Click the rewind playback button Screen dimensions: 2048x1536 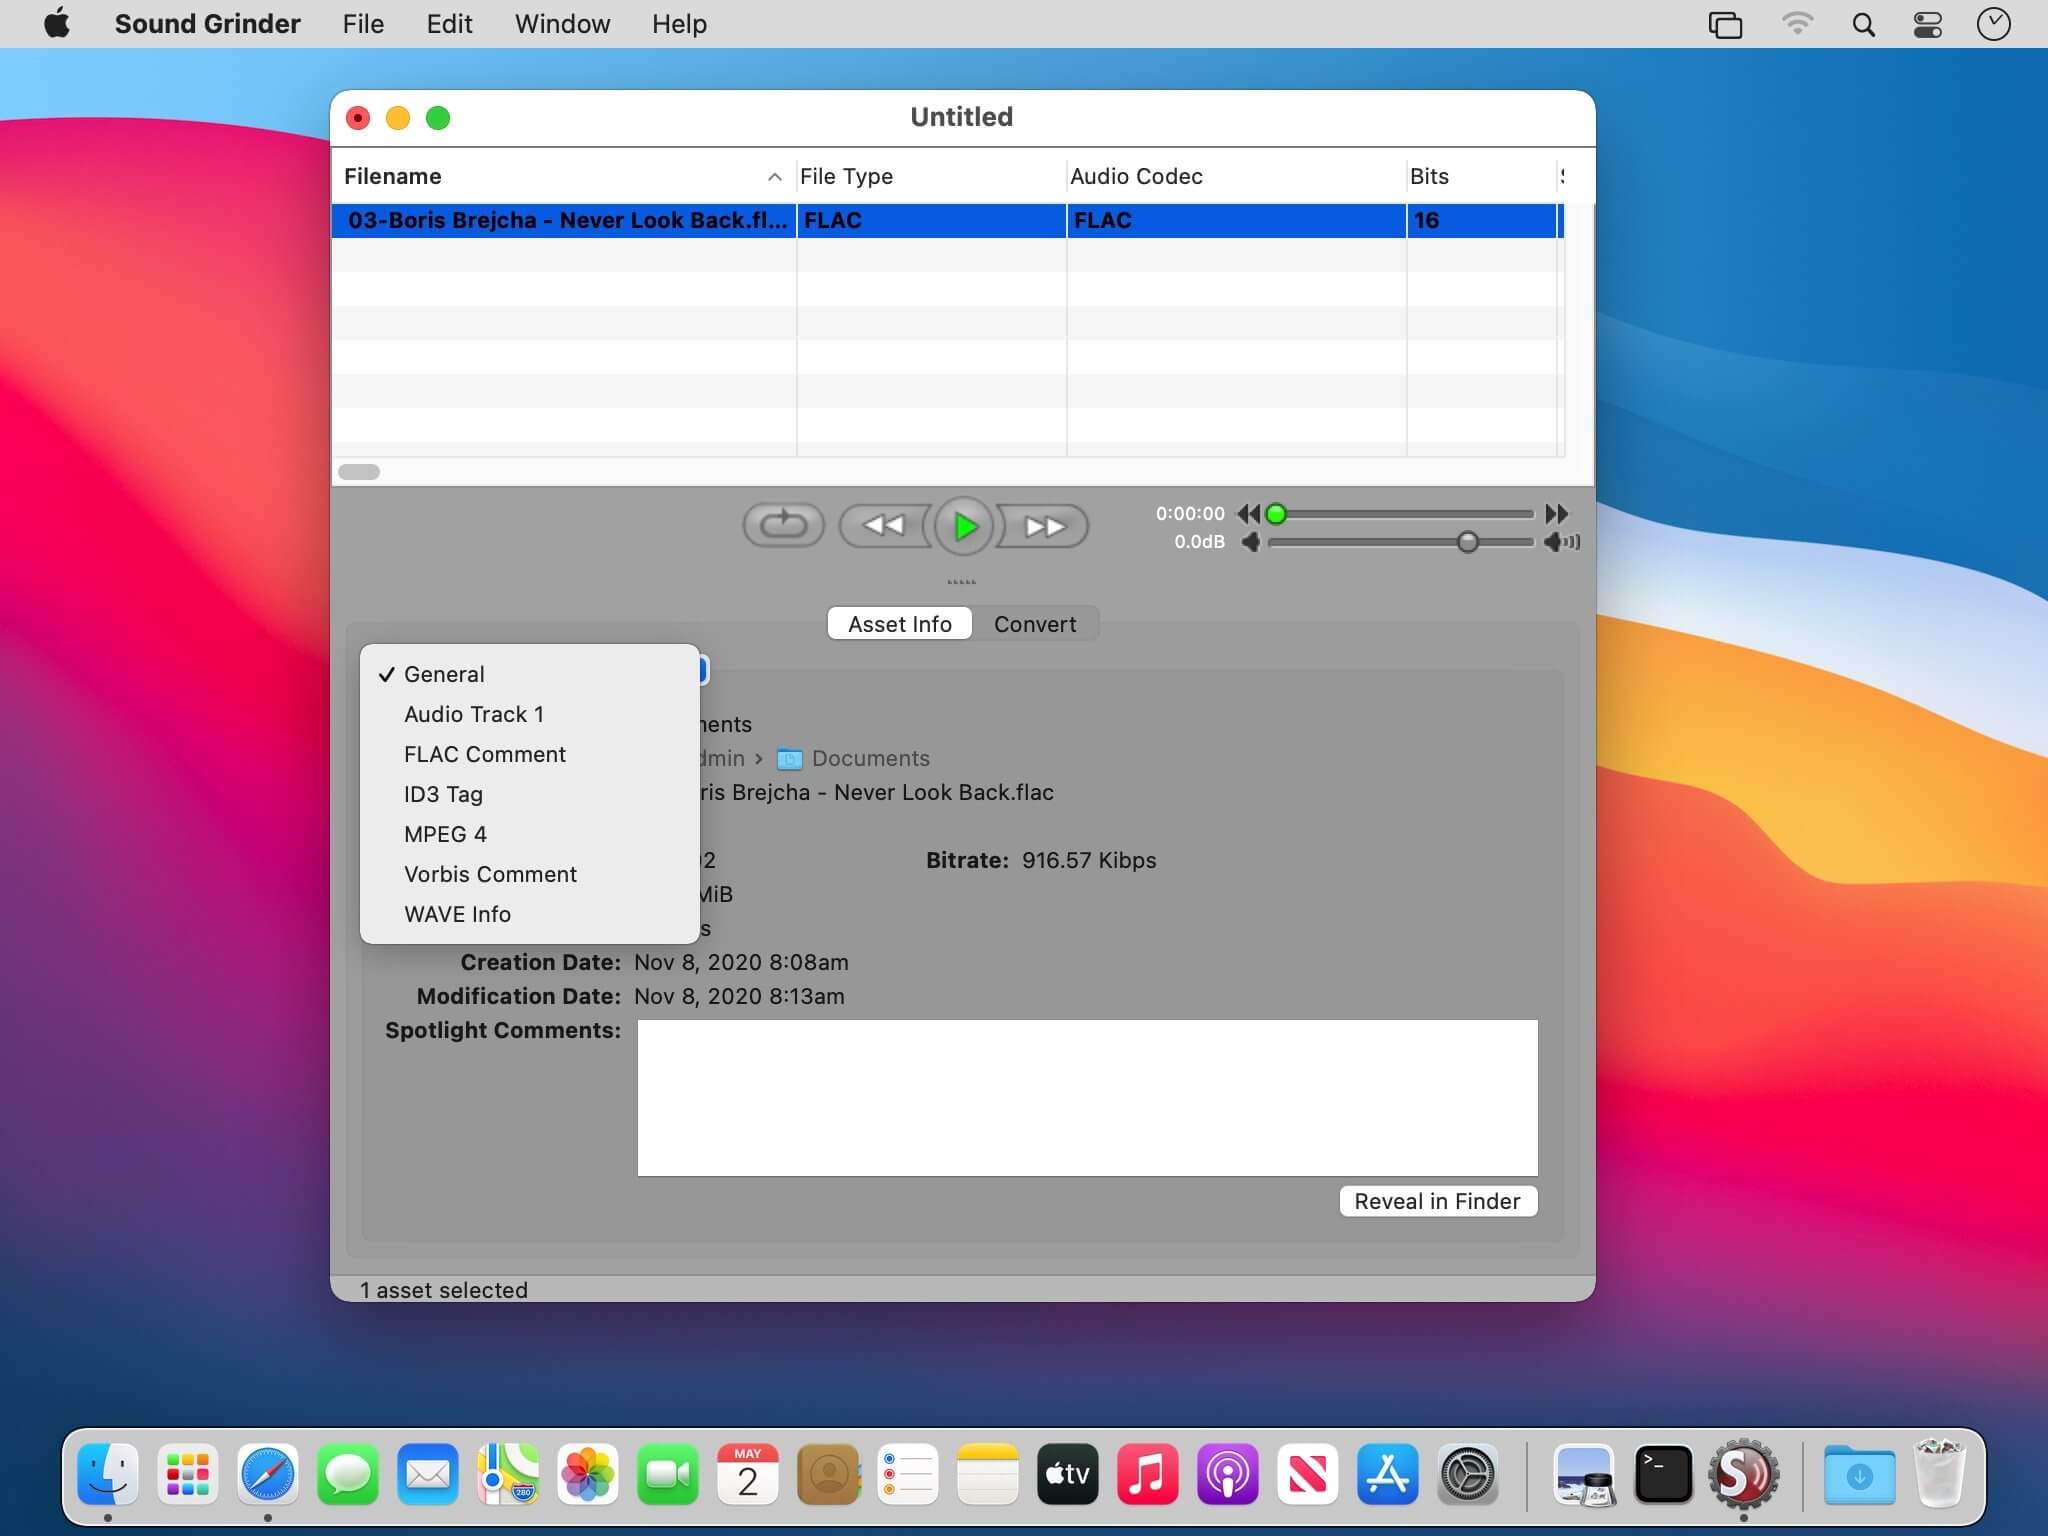(x=883, y=526)
